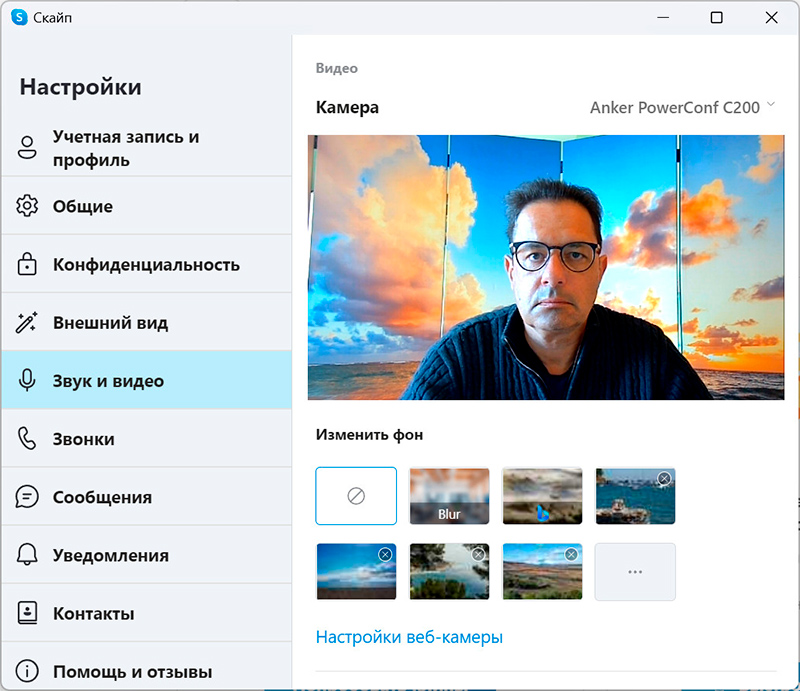Remove the harbor background image in top row
This screenshot has width=800, height=691.
click(664, 479)
